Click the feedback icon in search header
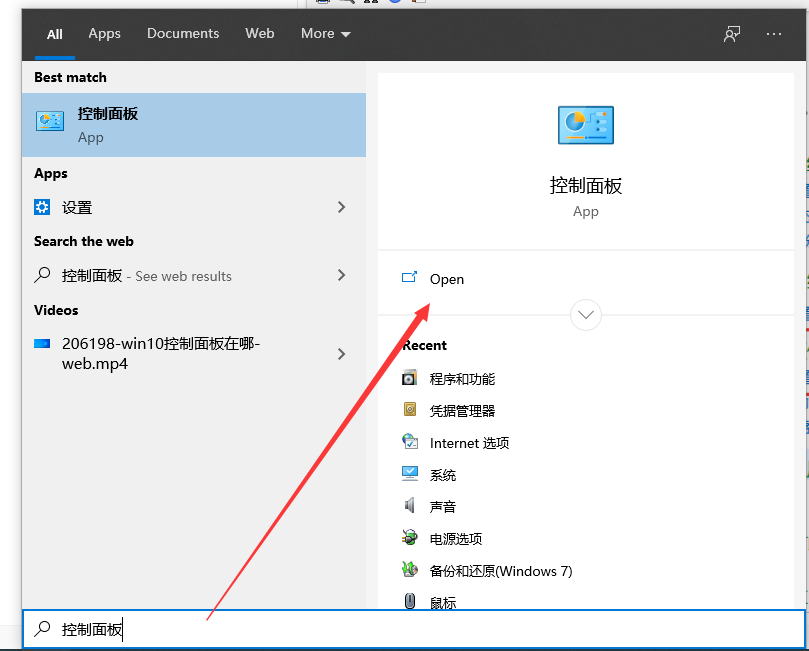The height and width of the screenshot is (651, 809). click(x=732, y=34)
